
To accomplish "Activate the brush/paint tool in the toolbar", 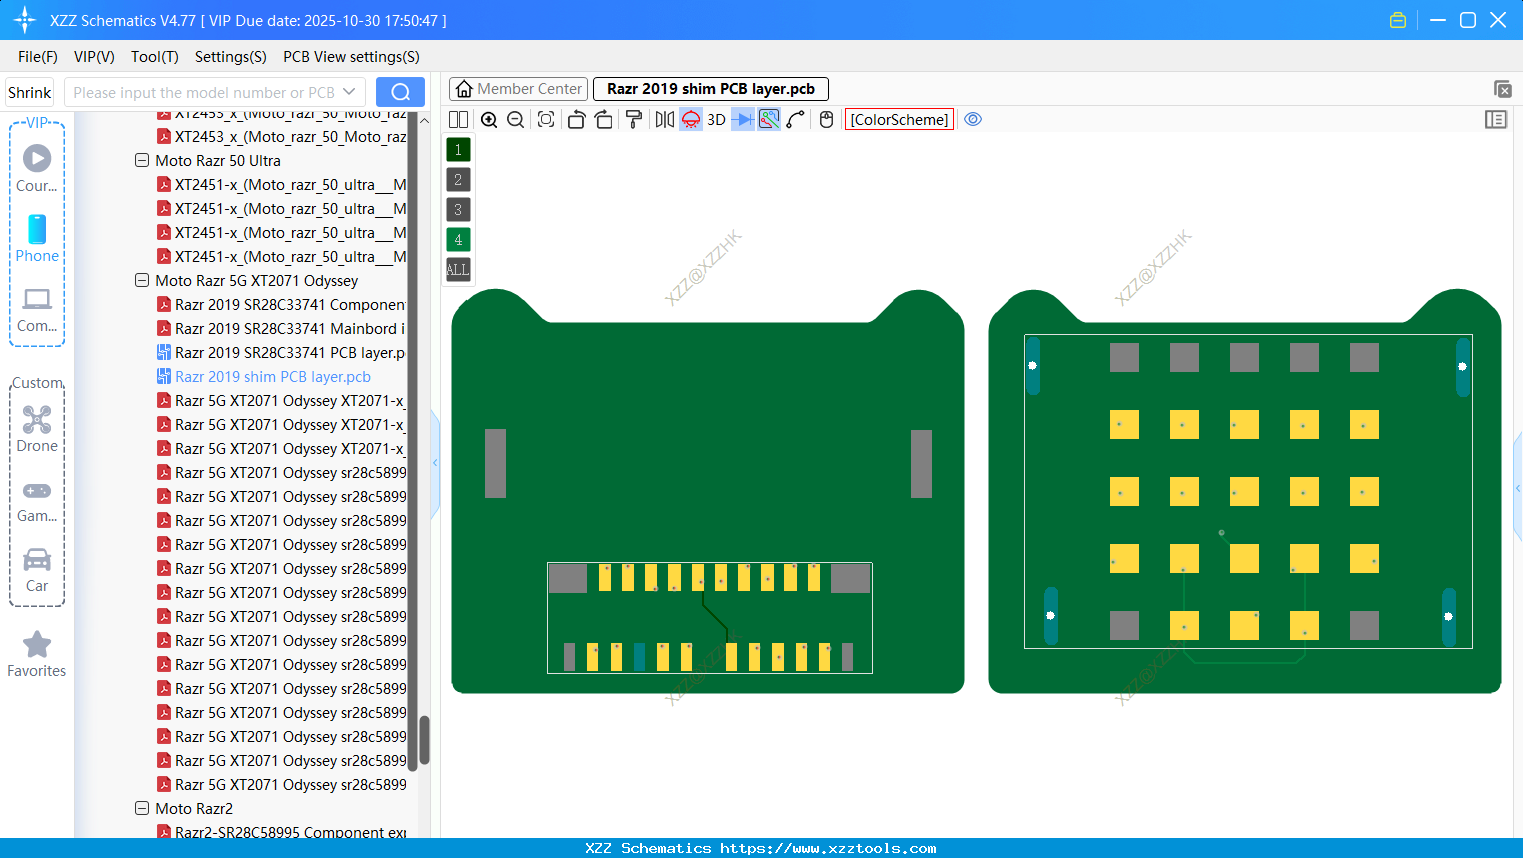I will coord(634,119).
